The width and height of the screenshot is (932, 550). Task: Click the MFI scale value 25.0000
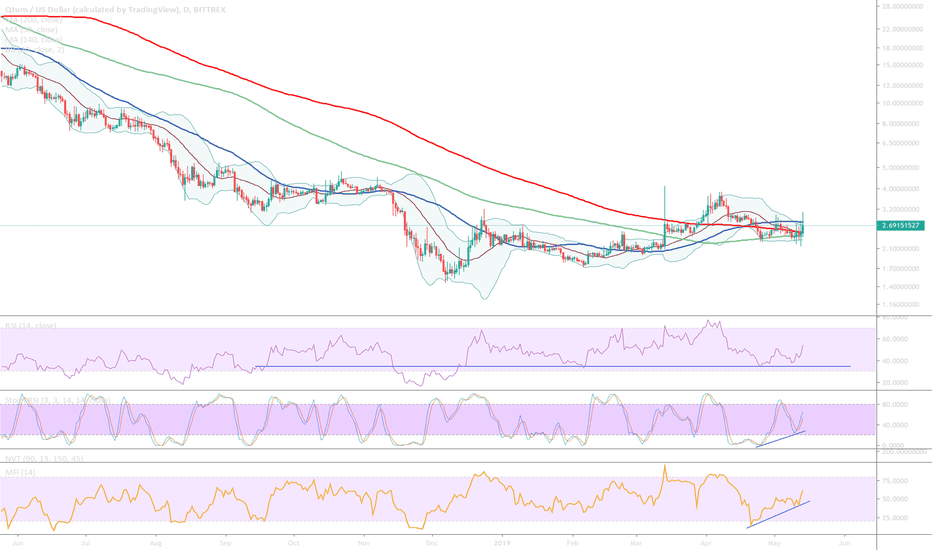(x=895, y=518)
